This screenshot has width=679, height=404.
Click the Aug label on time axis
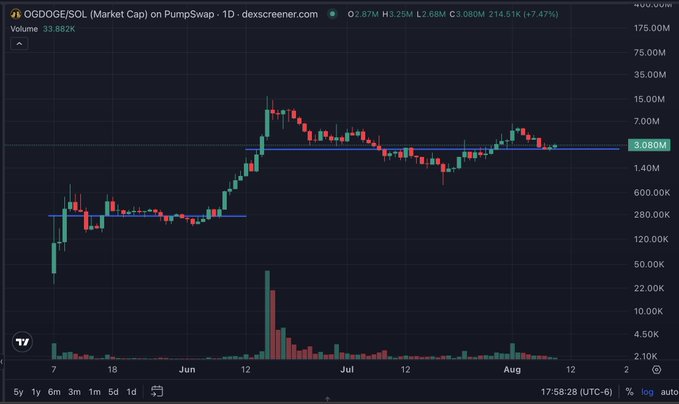pos(512,370)
